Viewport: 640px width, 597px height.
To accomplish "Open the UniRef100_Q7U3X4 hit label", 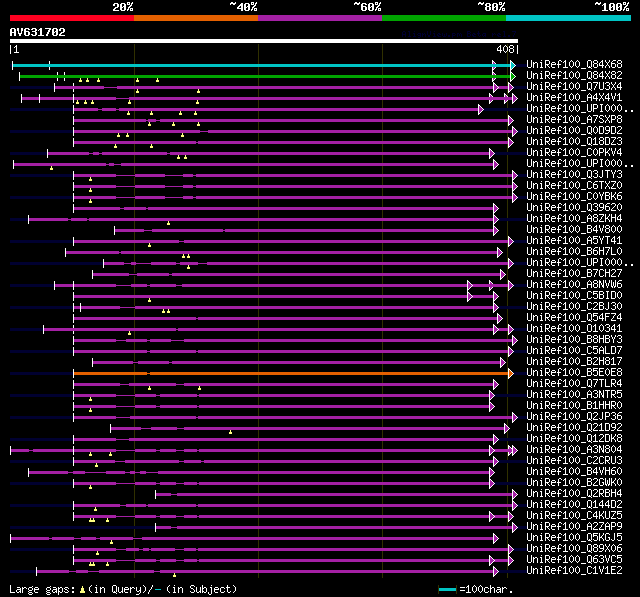I will (574, 87).
